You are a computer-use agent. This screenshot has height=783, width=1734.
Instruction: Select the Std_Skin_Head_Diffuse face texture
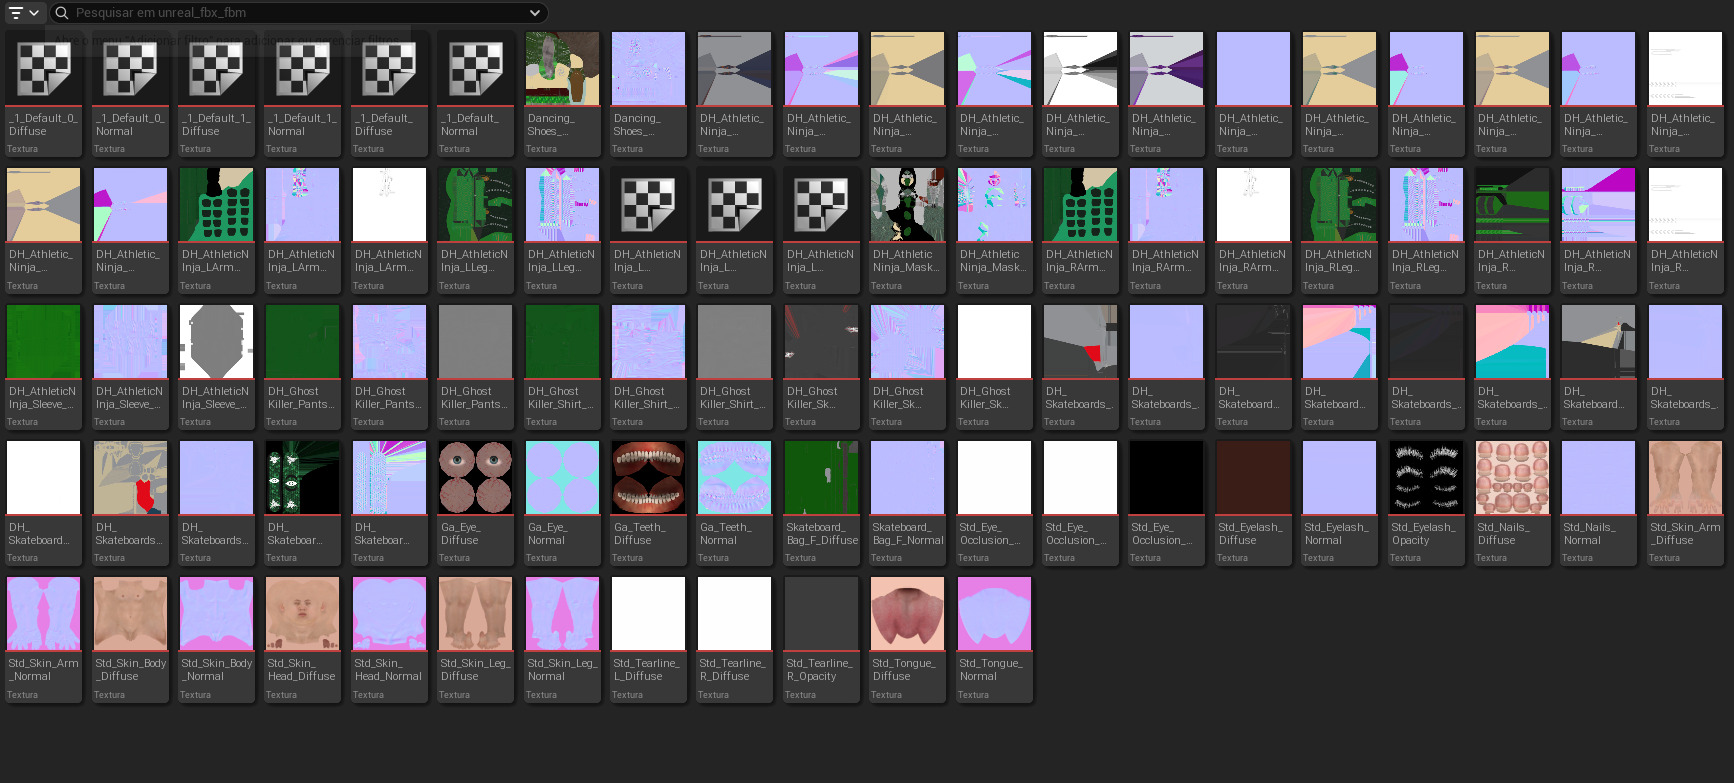click(303, 639)
